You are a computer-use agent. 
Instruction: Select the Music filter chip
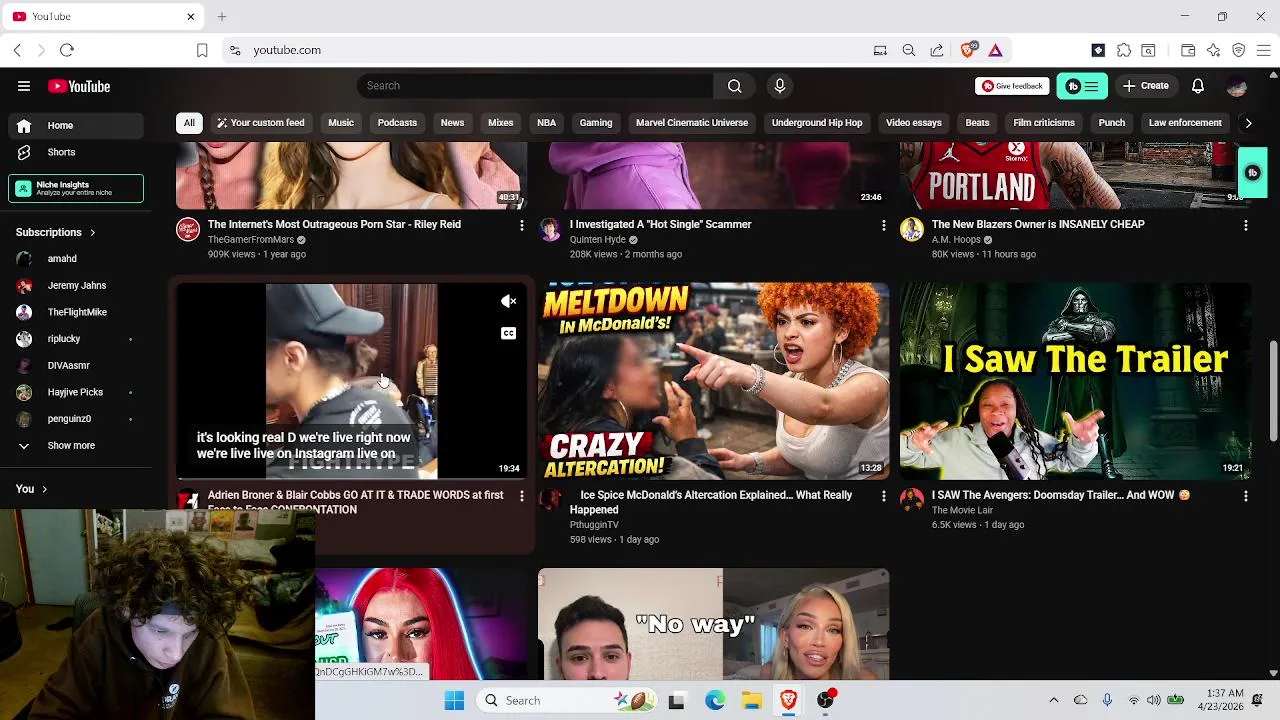pos(341,123)
